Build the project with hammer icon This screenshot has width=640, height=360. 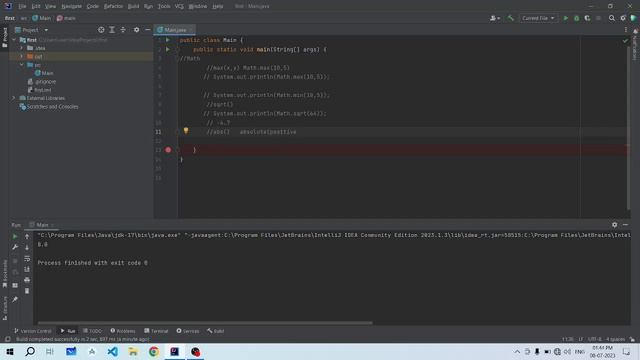click(x=511, y=18)
